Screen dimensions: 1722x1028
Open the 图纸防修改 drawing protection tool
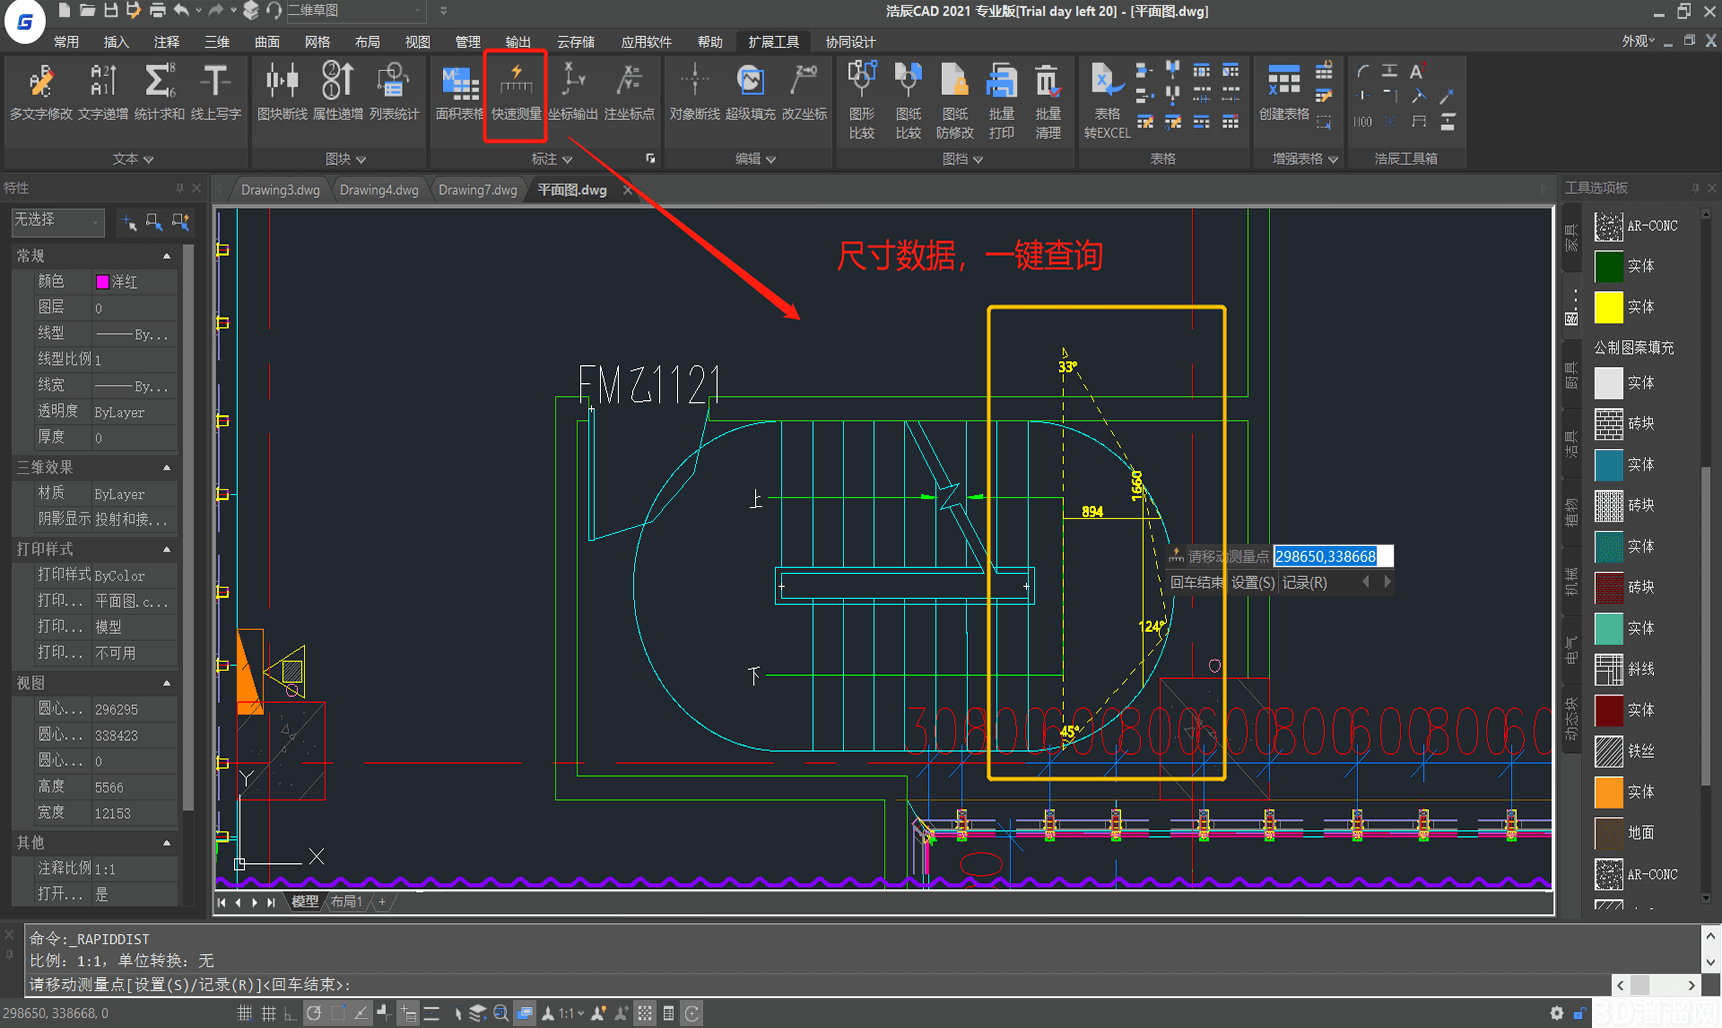point(955,99)
